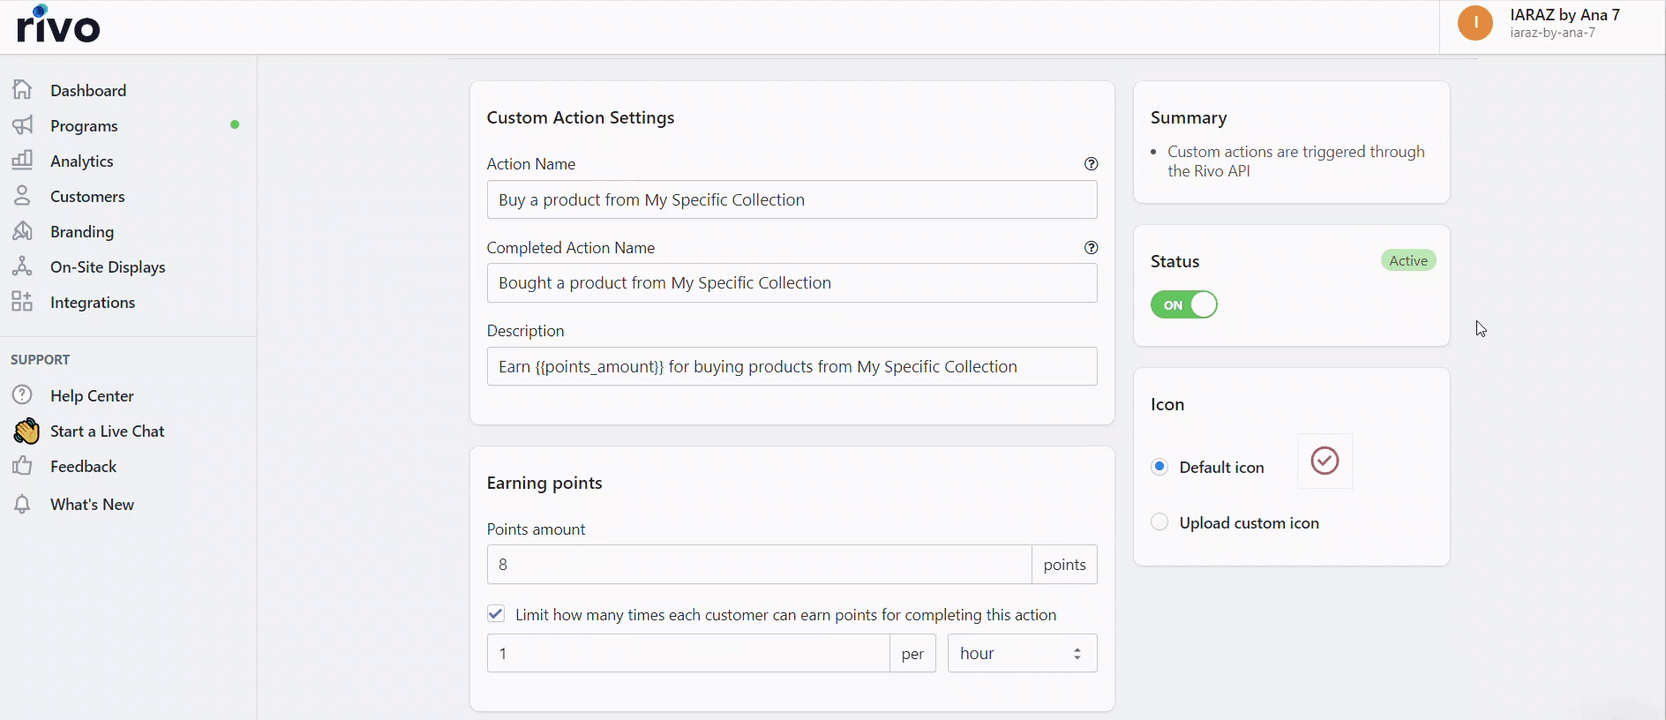Click the On-Site Displays icon

22,266
